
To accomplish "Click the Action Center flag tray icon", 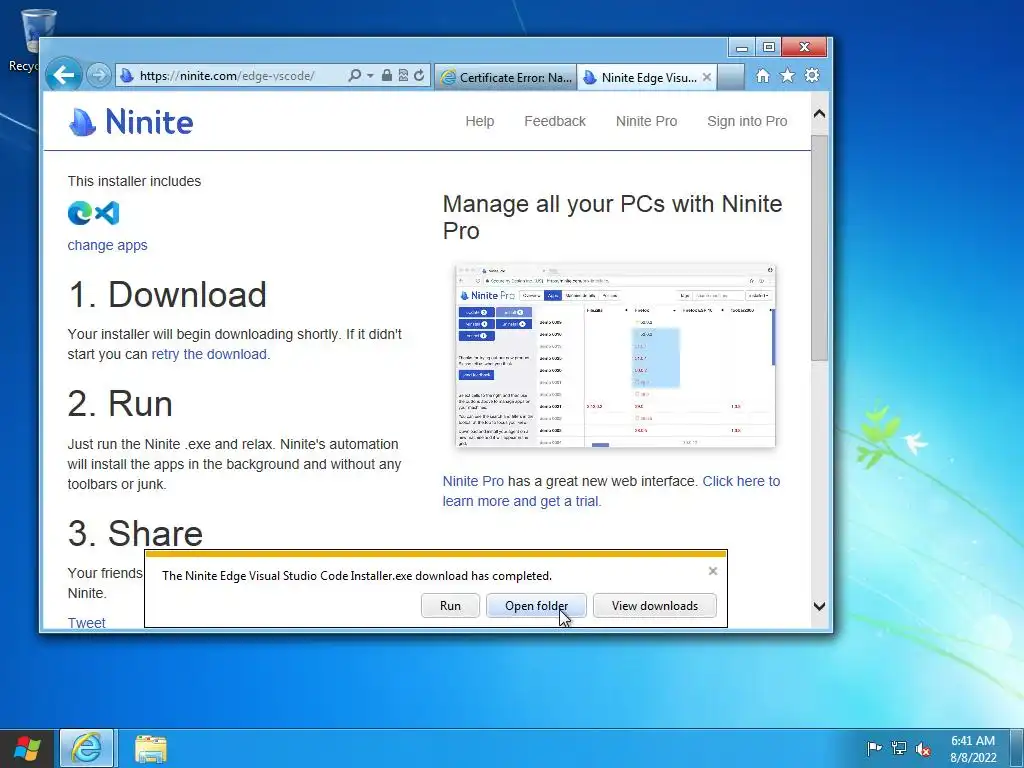I will coord(873,748).
